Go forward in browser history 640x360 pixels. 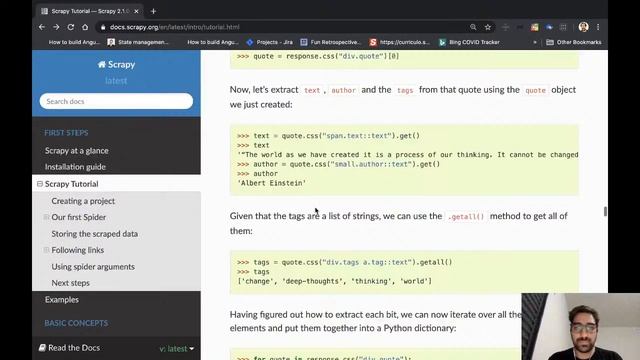56,27
